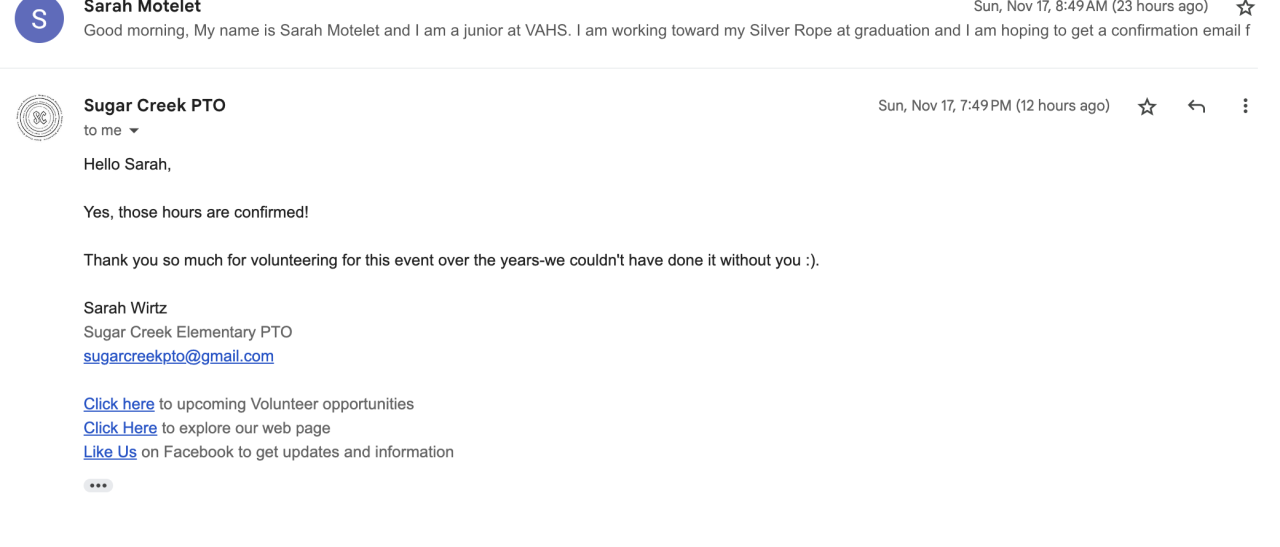The width and height of the screenshot is (1280, 547).
Task: Open "Click here" link for volunteer opportunities
Action: click(x=119, y=404)
